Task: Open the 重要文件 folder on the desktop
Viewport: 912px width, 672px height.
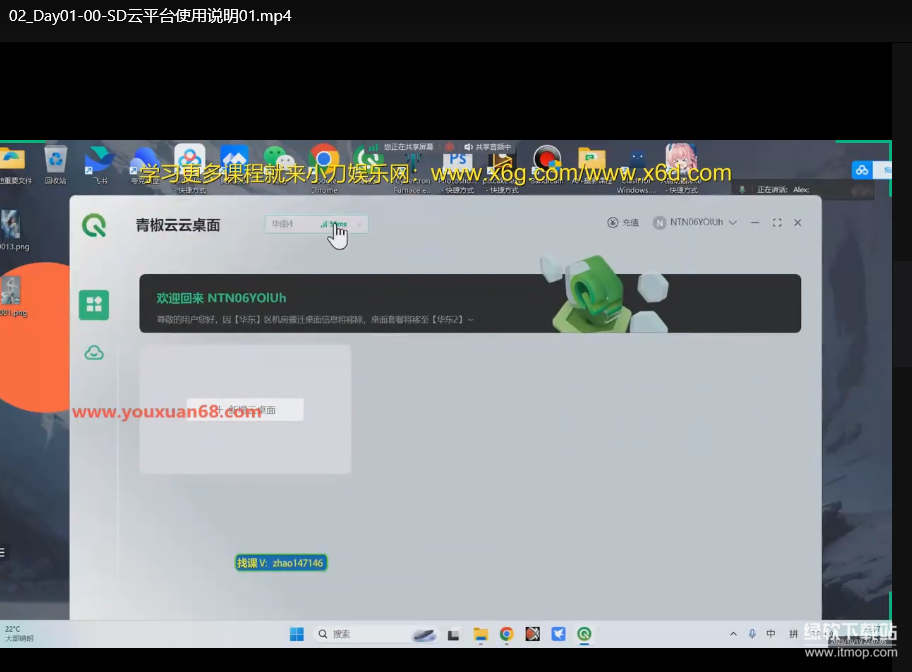Action: click(14, 165)
